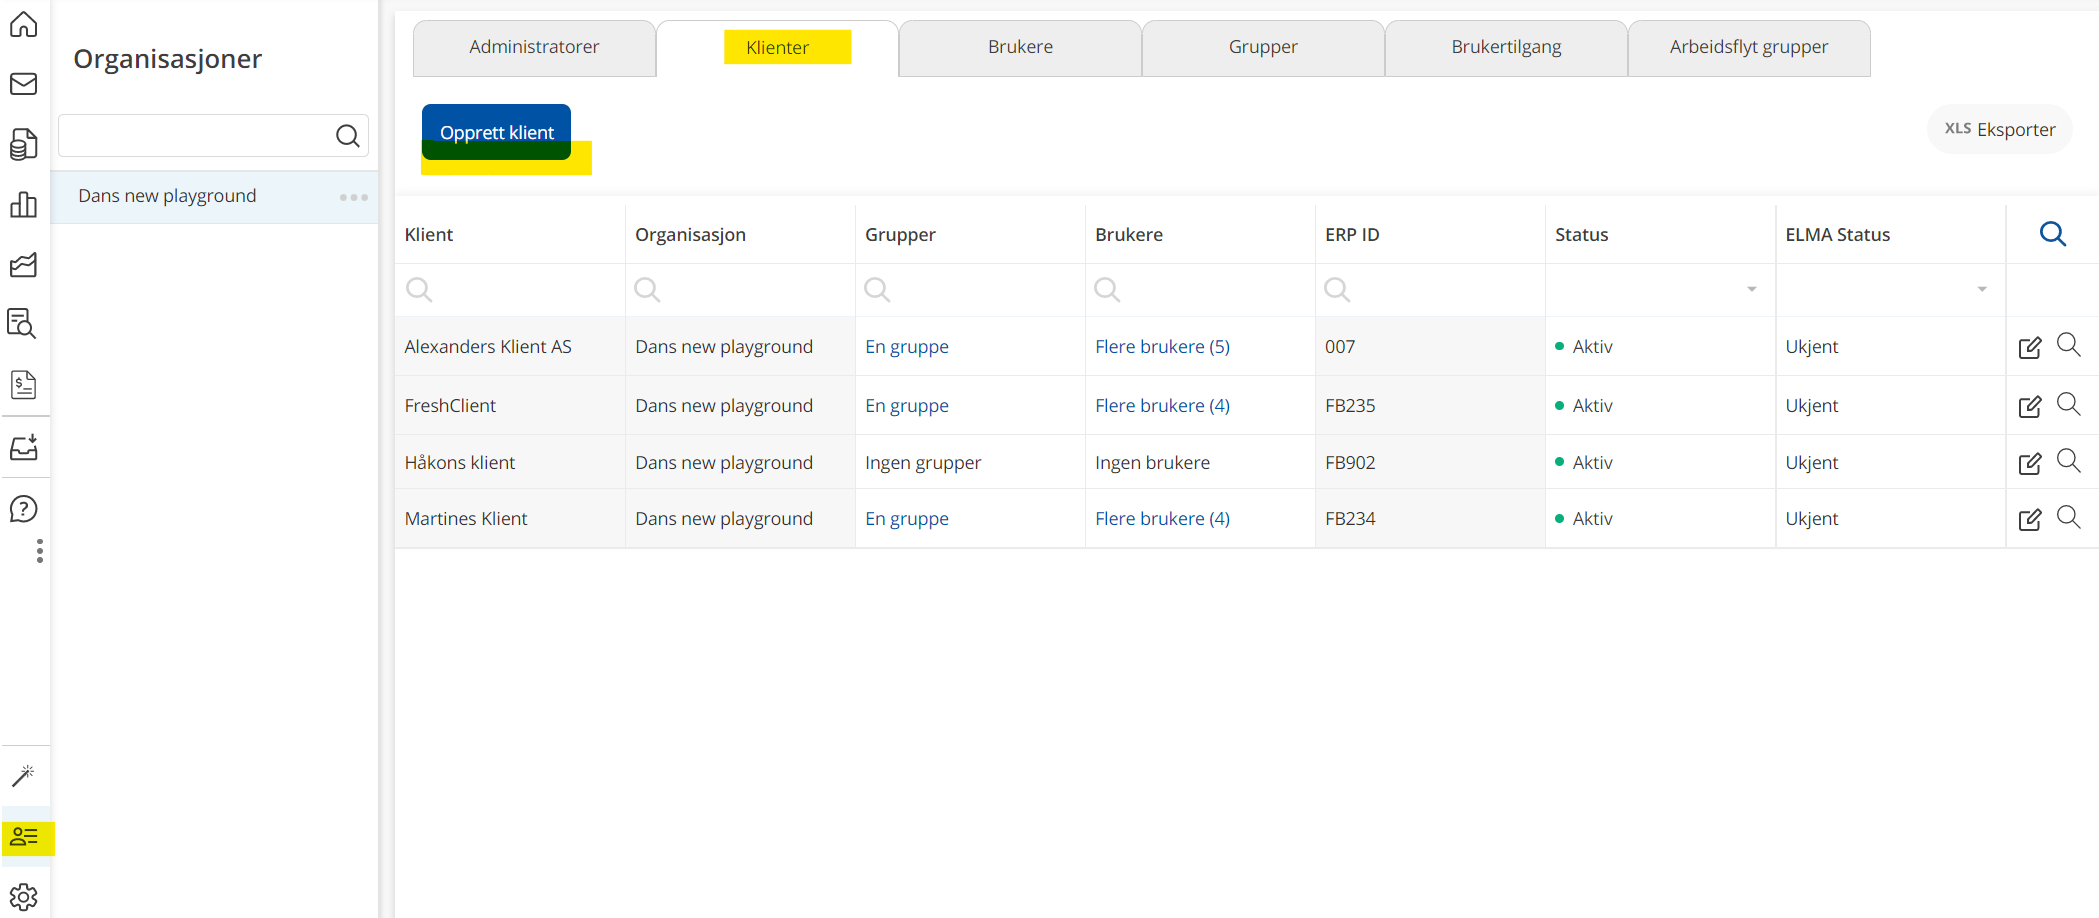This screenshot has height=918, width=2099.
Task: View details of Martines Klient row
Action: click(2068, 517)
